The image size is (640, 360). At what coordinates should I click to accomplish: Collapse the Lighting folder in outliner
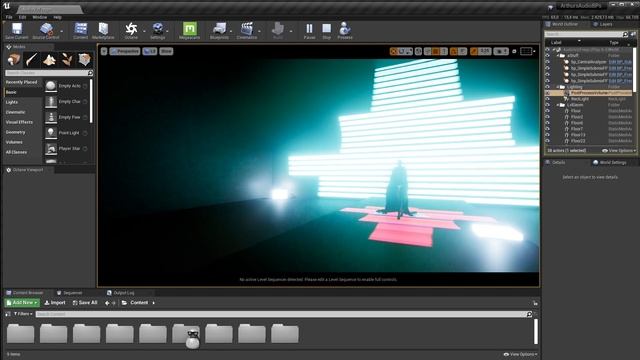pyautogui.click(x=558, y=87)
